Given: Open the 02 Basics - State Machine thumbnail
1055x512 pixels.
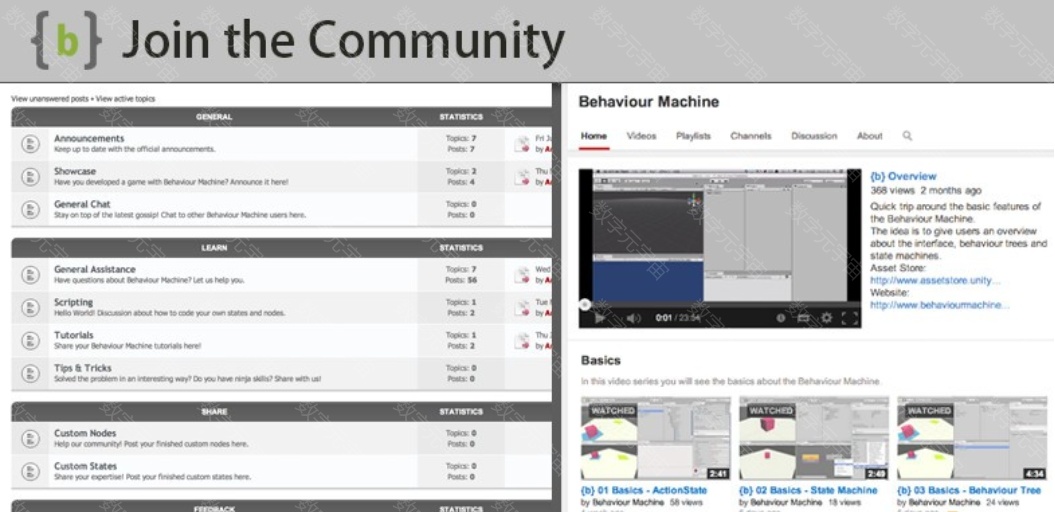Looking at the screenshot, I should coord(813,438).
